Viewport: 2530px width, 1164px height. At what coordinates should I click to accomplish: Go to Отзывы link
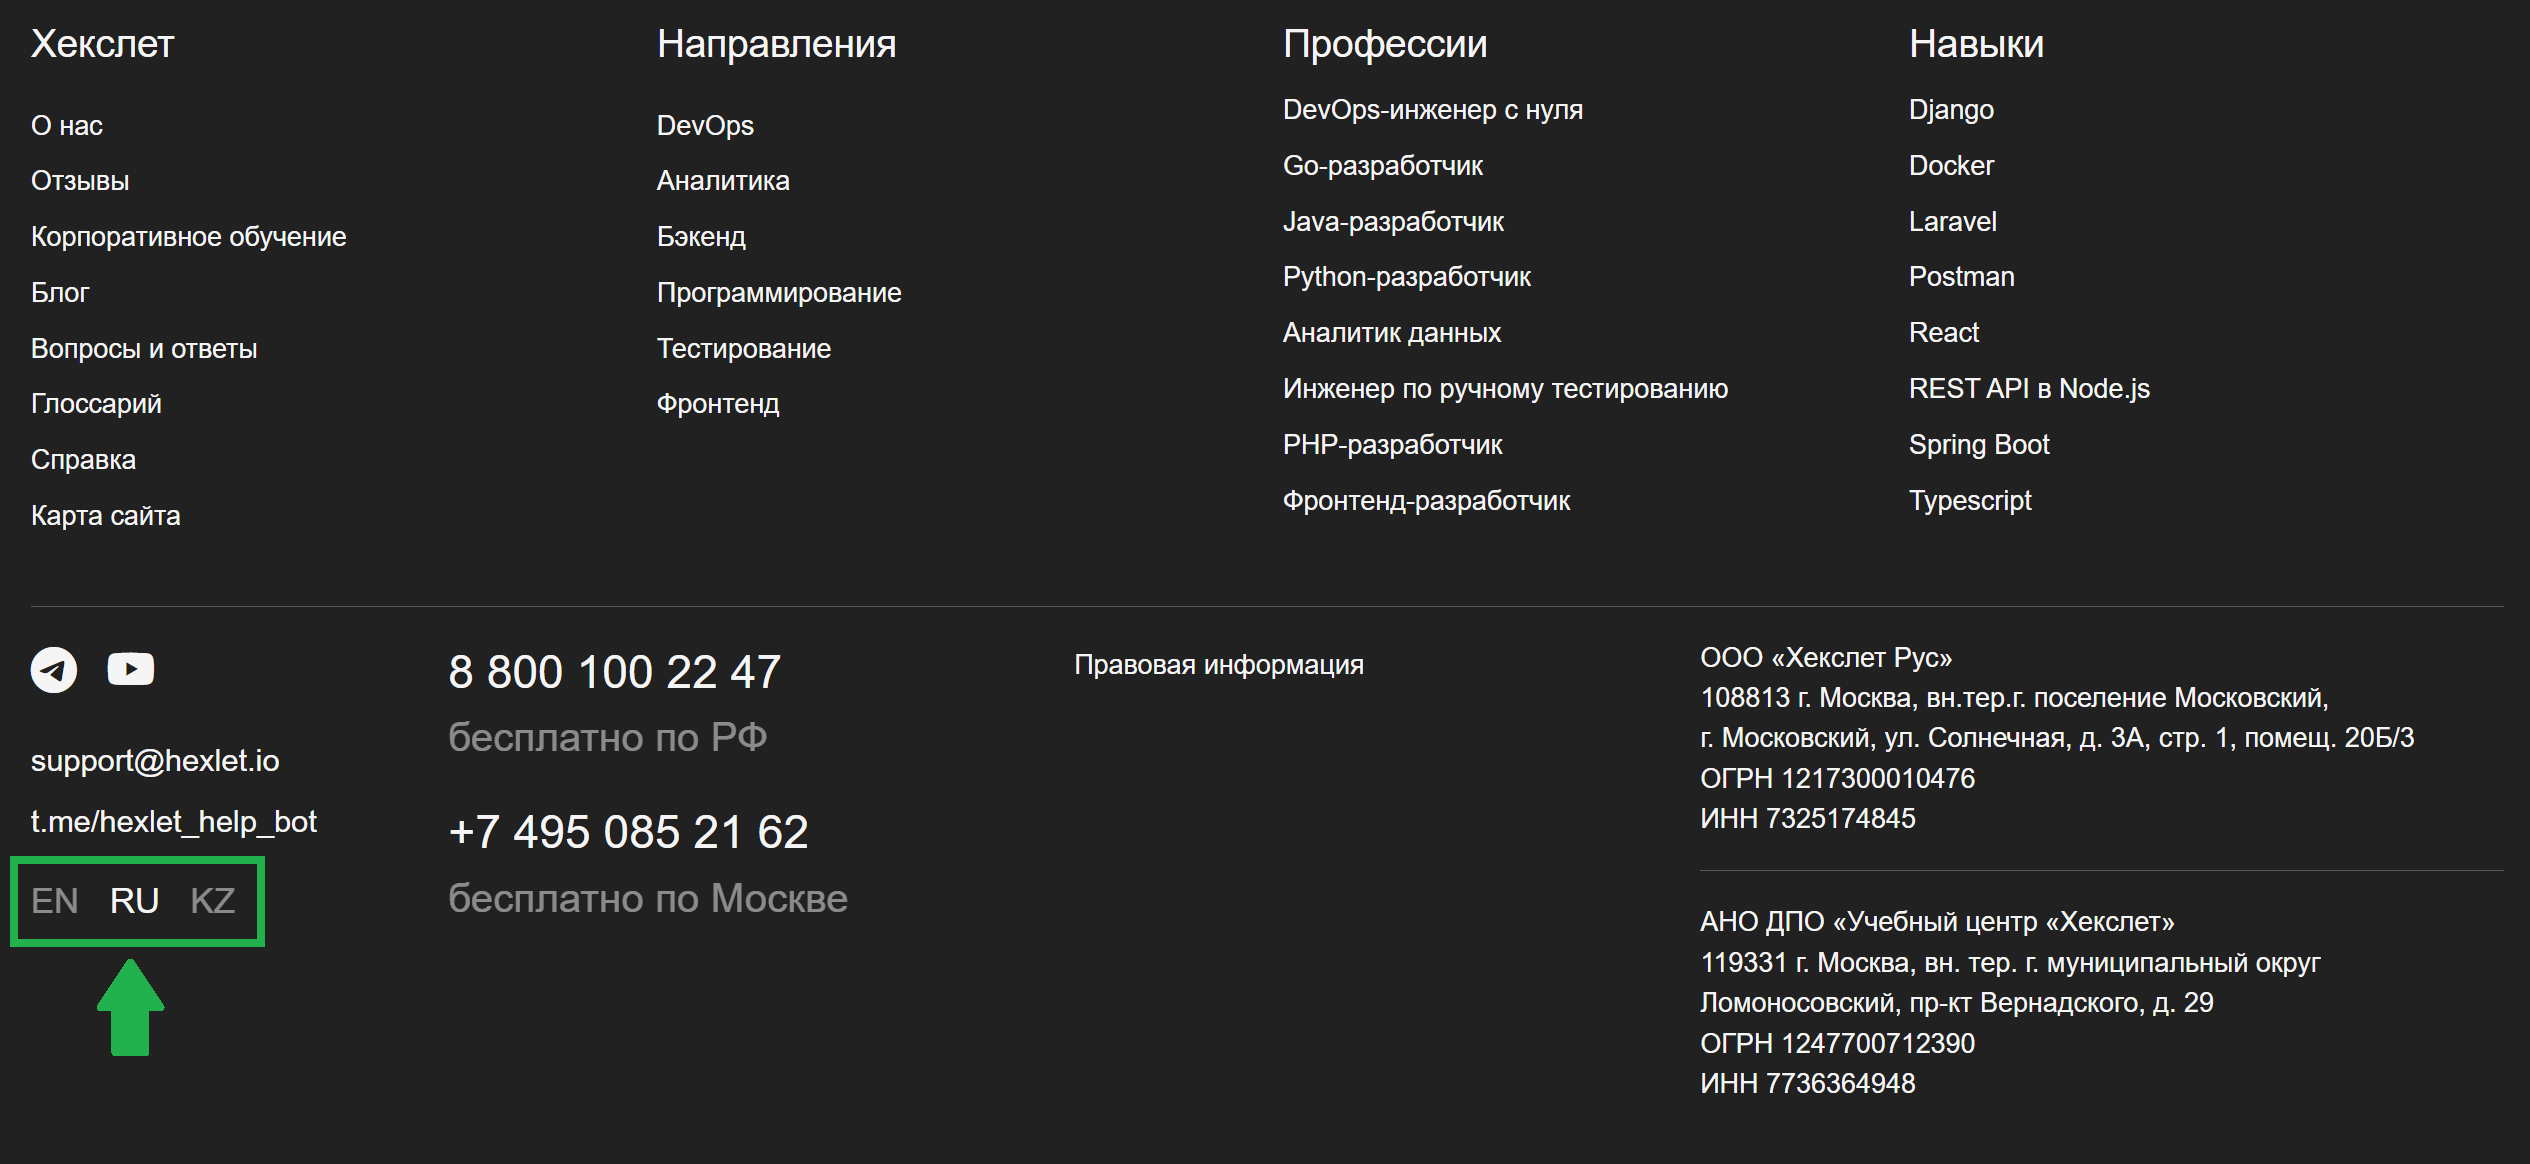pyautogui.click(x=80, y=181)
